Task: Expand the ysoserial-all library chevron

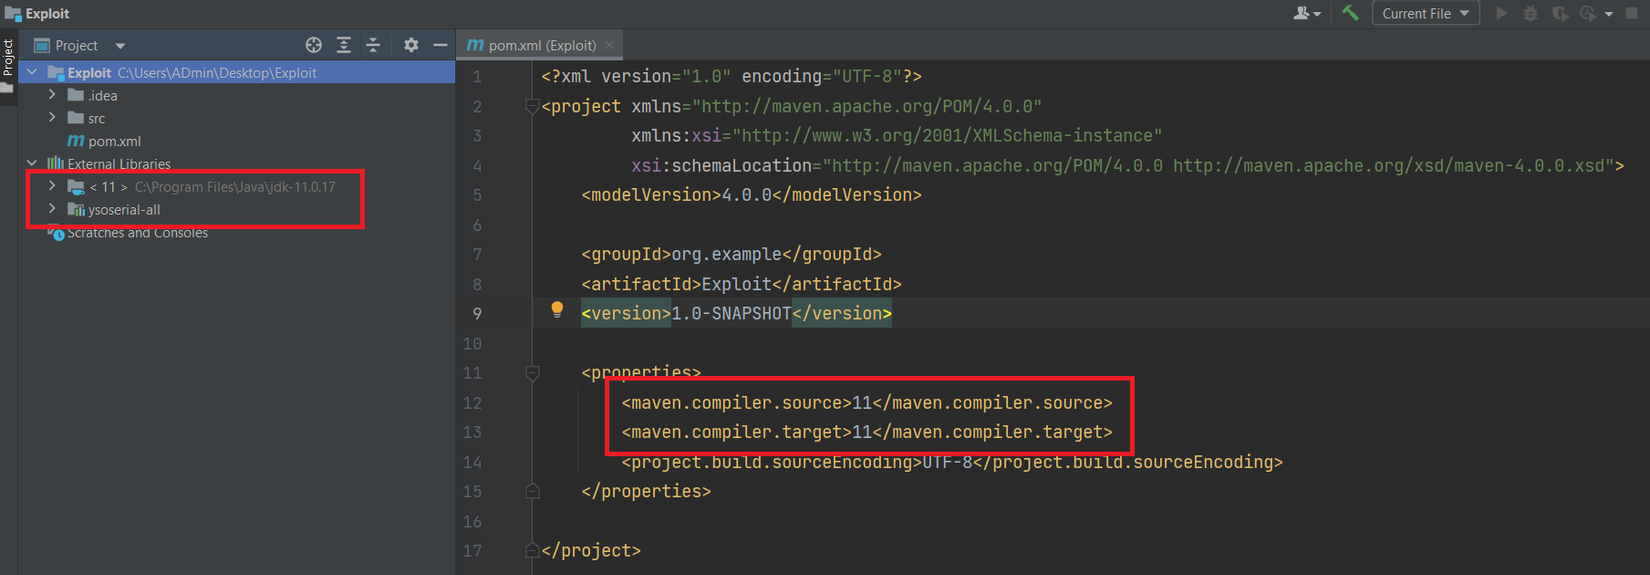Action: click(52, 209)
